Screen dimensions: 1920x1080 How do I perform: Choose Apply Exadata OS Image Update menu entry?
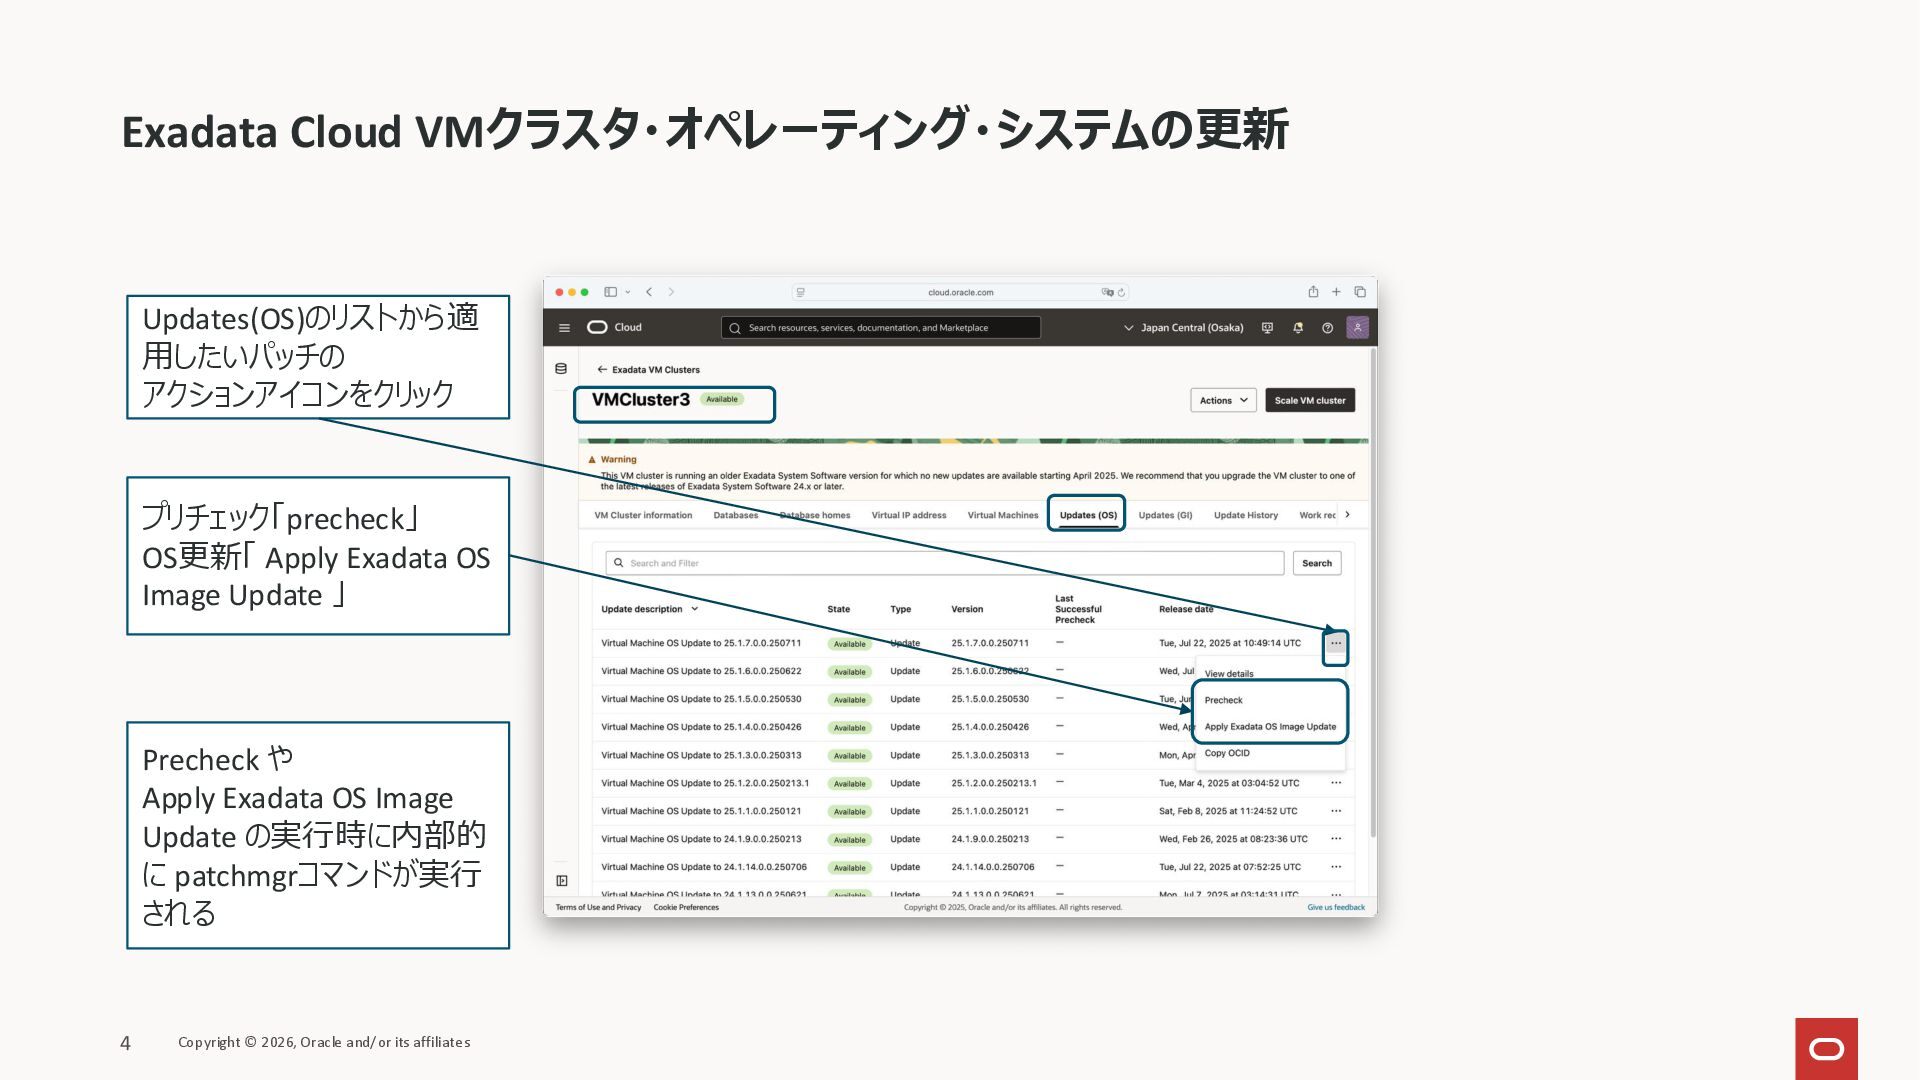pyautogui.click(x=1270, y=727)
